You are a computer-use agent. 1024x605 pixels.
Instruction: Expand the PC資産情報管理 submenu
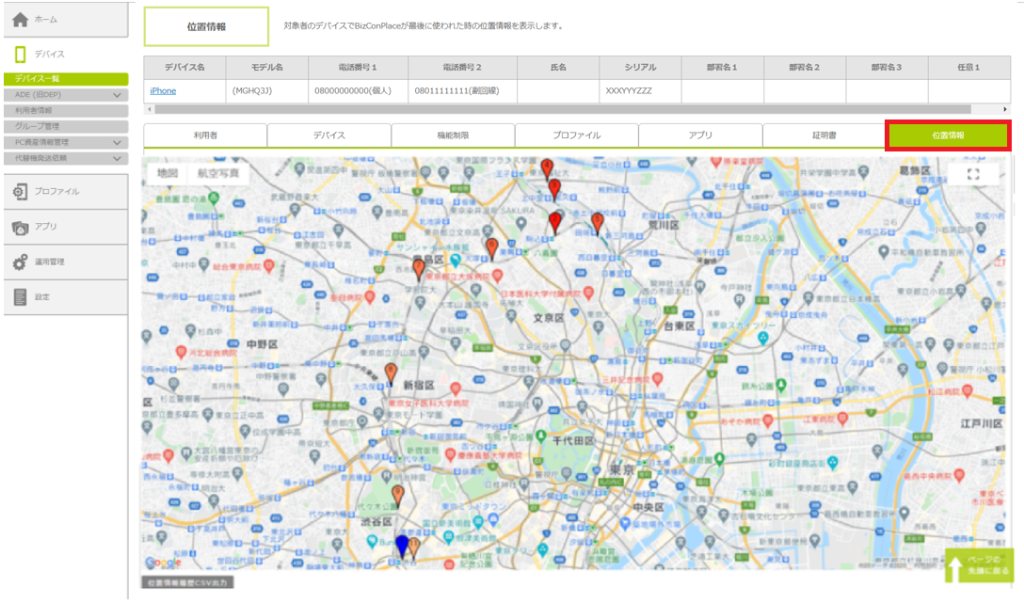[118, 143]
